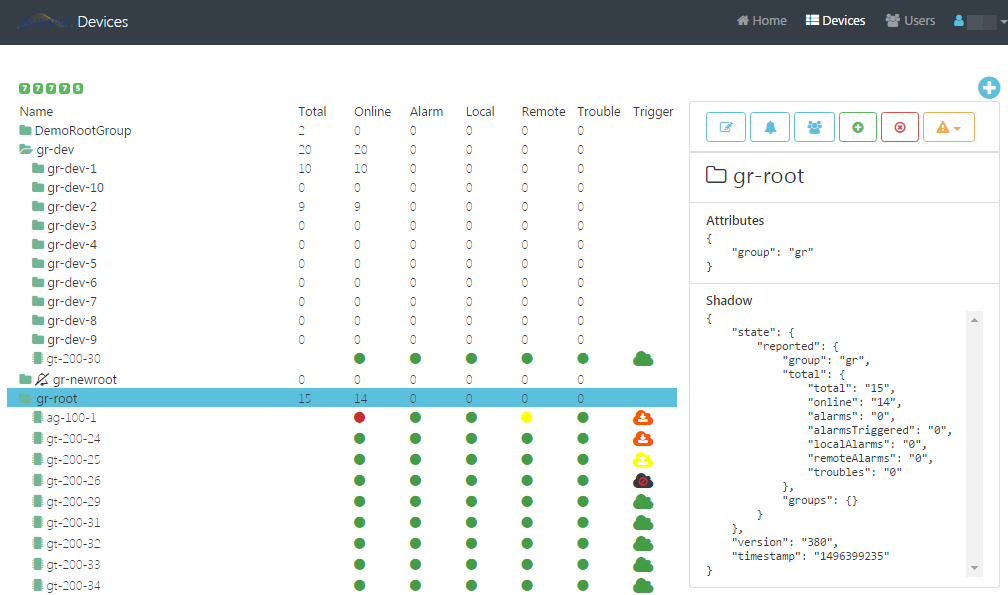Viewport: 1008px width, 595px height.
Task: Click the Name column header
Action: [36, 111]
